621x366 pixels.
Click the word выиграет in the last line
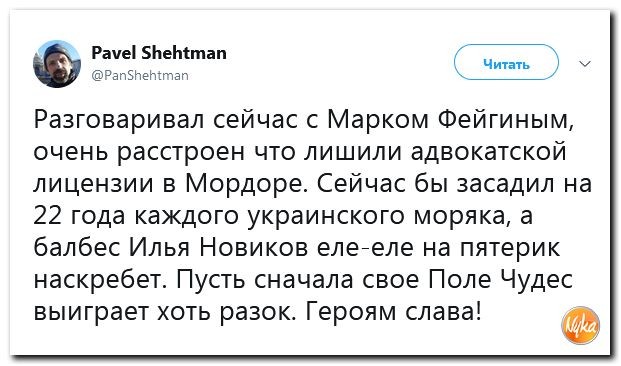[92, 313]
